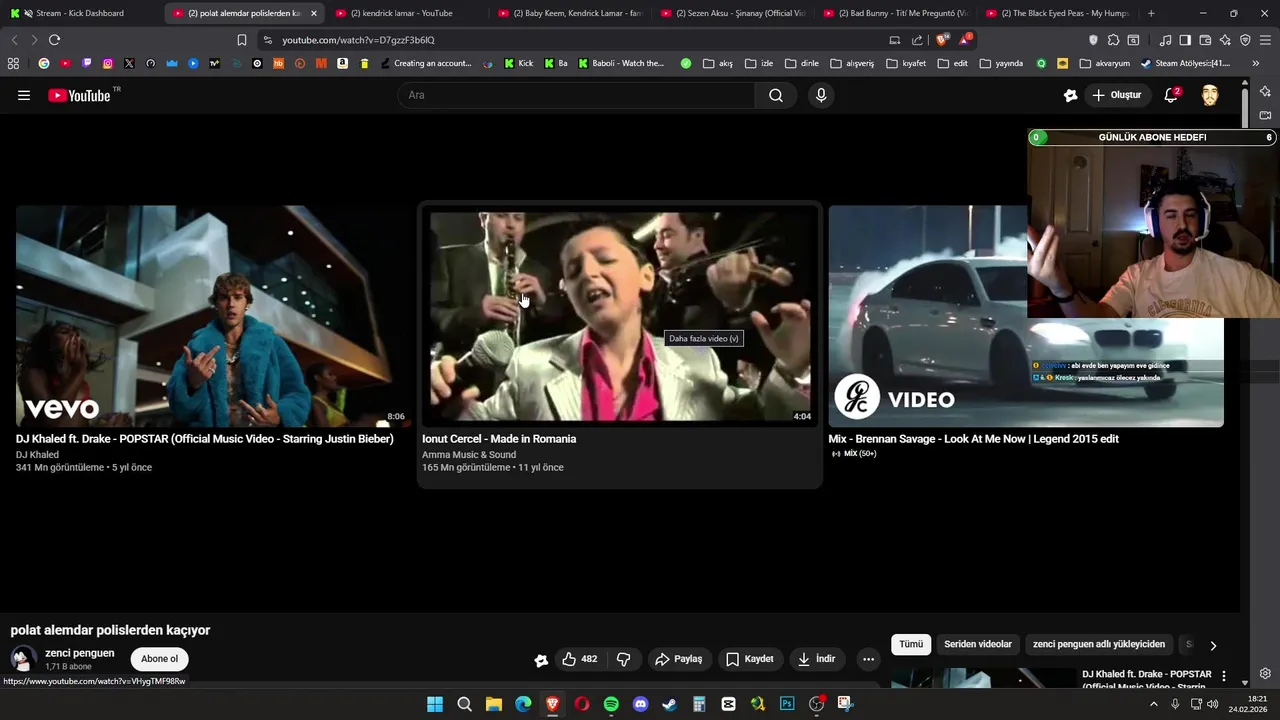The width and height of the screenshot is (1280, 720).
Task: Open the share icon in the address bar
Action: pos(917,40)
